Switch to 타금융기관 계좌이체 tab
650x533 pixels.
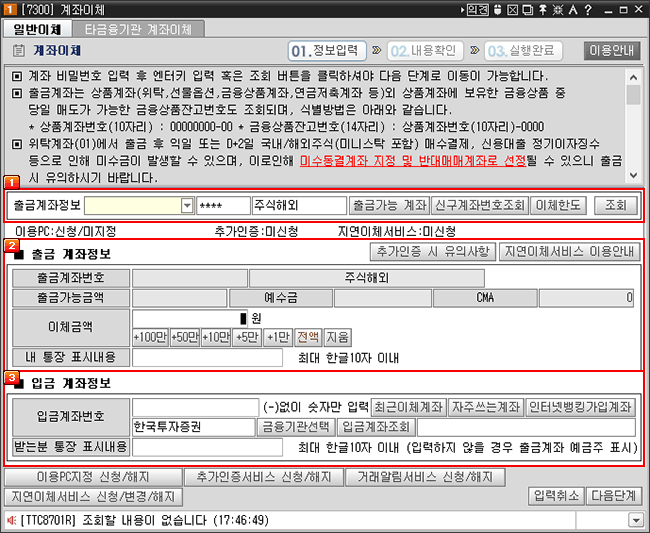[136, 29]
